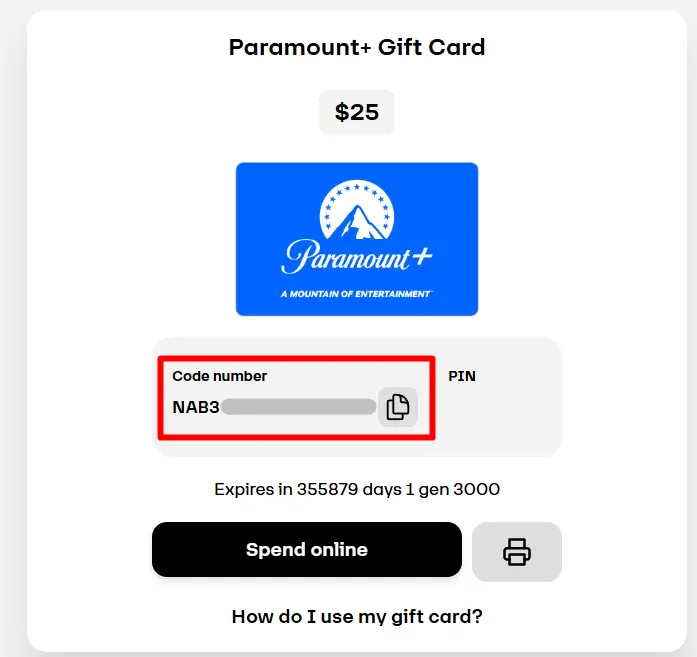Copy the gift card code number

click(397, 407)
